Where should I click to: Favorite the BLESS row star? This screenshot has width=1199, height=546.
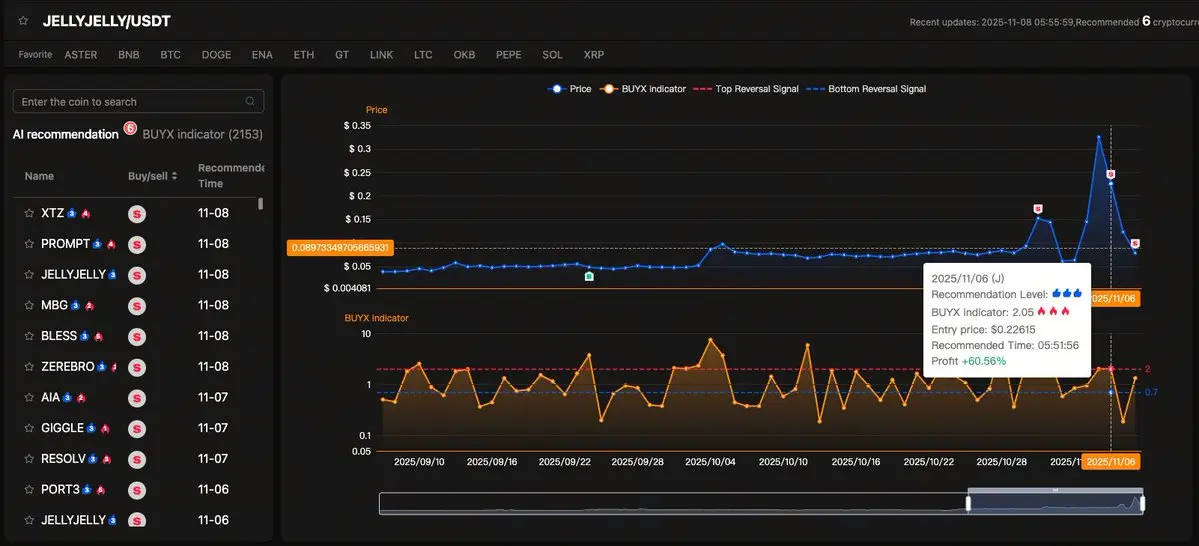tap(29, 336)
